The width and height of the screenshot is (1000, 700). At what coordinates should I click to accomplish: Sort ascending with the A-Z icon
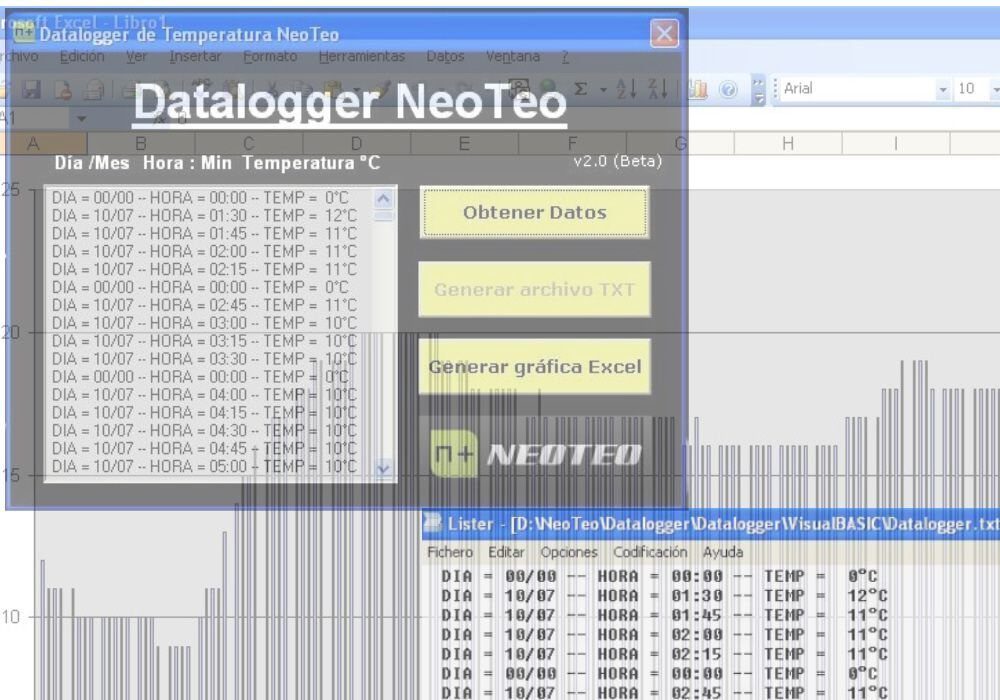(625, 89)
